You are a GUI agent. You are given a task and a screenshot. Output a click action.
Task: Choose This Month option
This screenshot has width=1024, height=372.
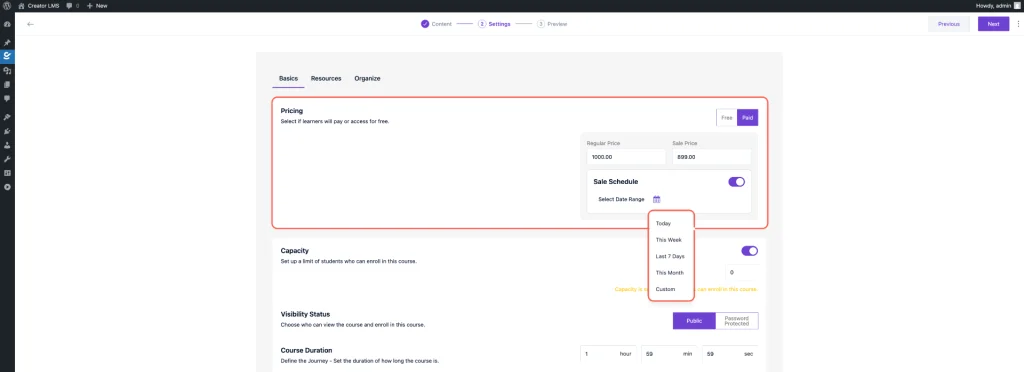(x=671, y=273)
